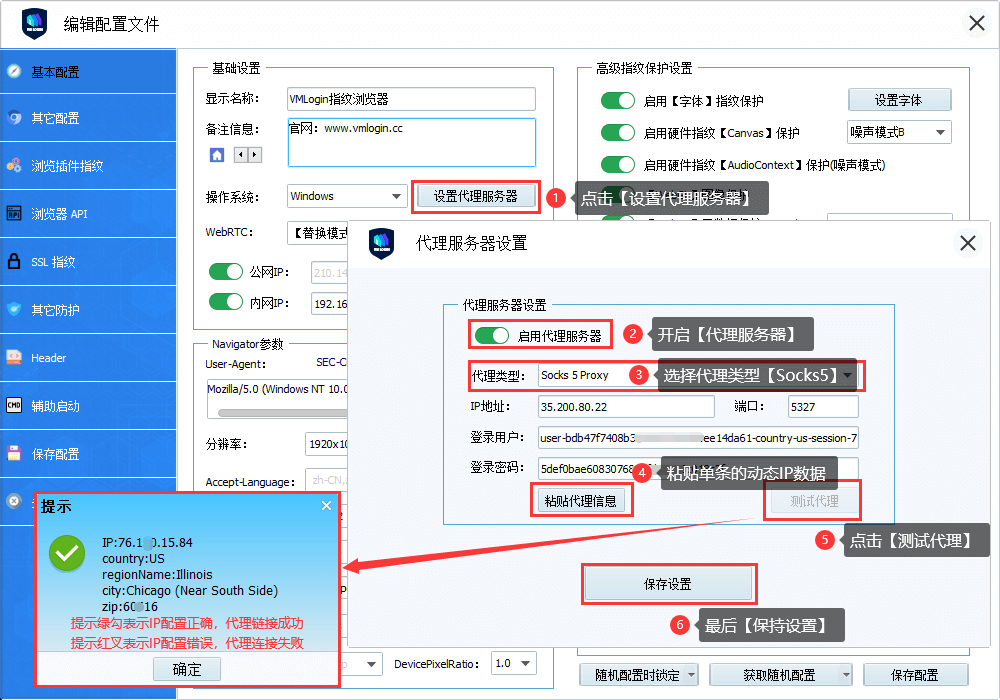Open the 操作系统 Windows dropdown
The height and width of the screenshot is (700, 1000).
[347, 196]
